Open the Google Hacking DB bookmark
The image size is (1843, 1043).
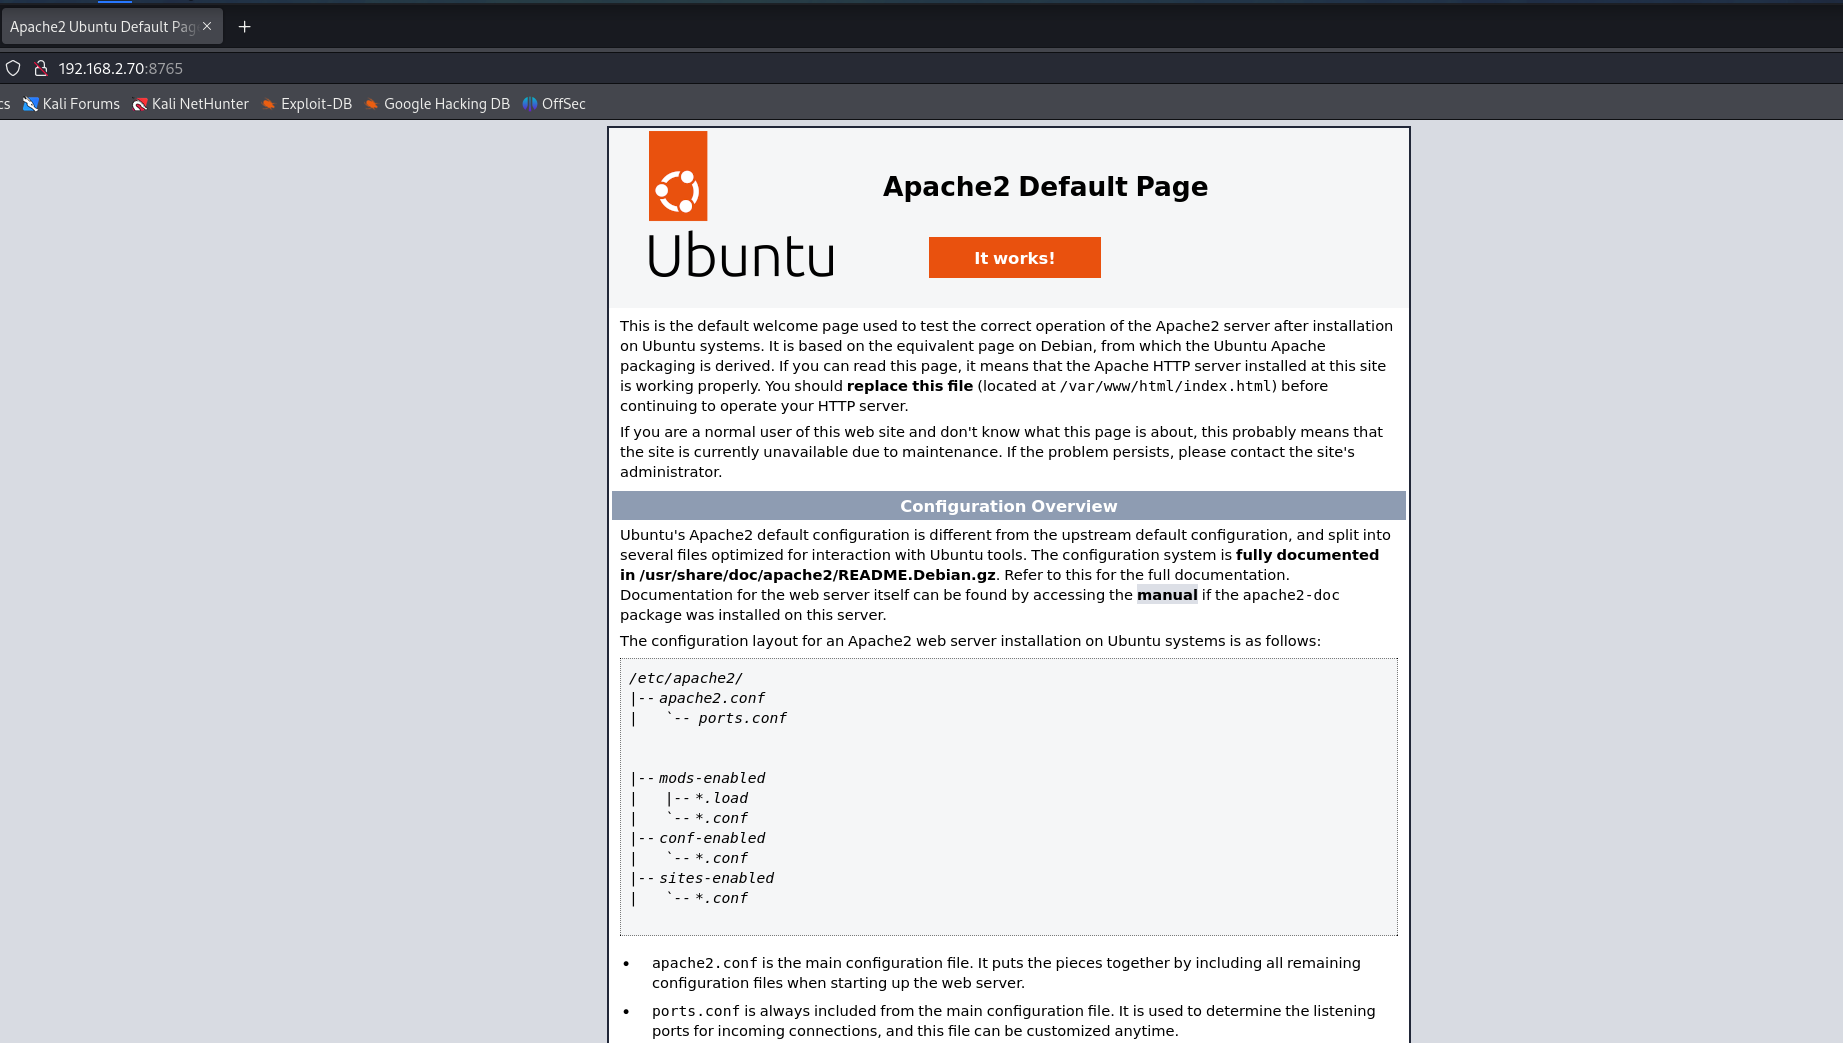[437, 104]
